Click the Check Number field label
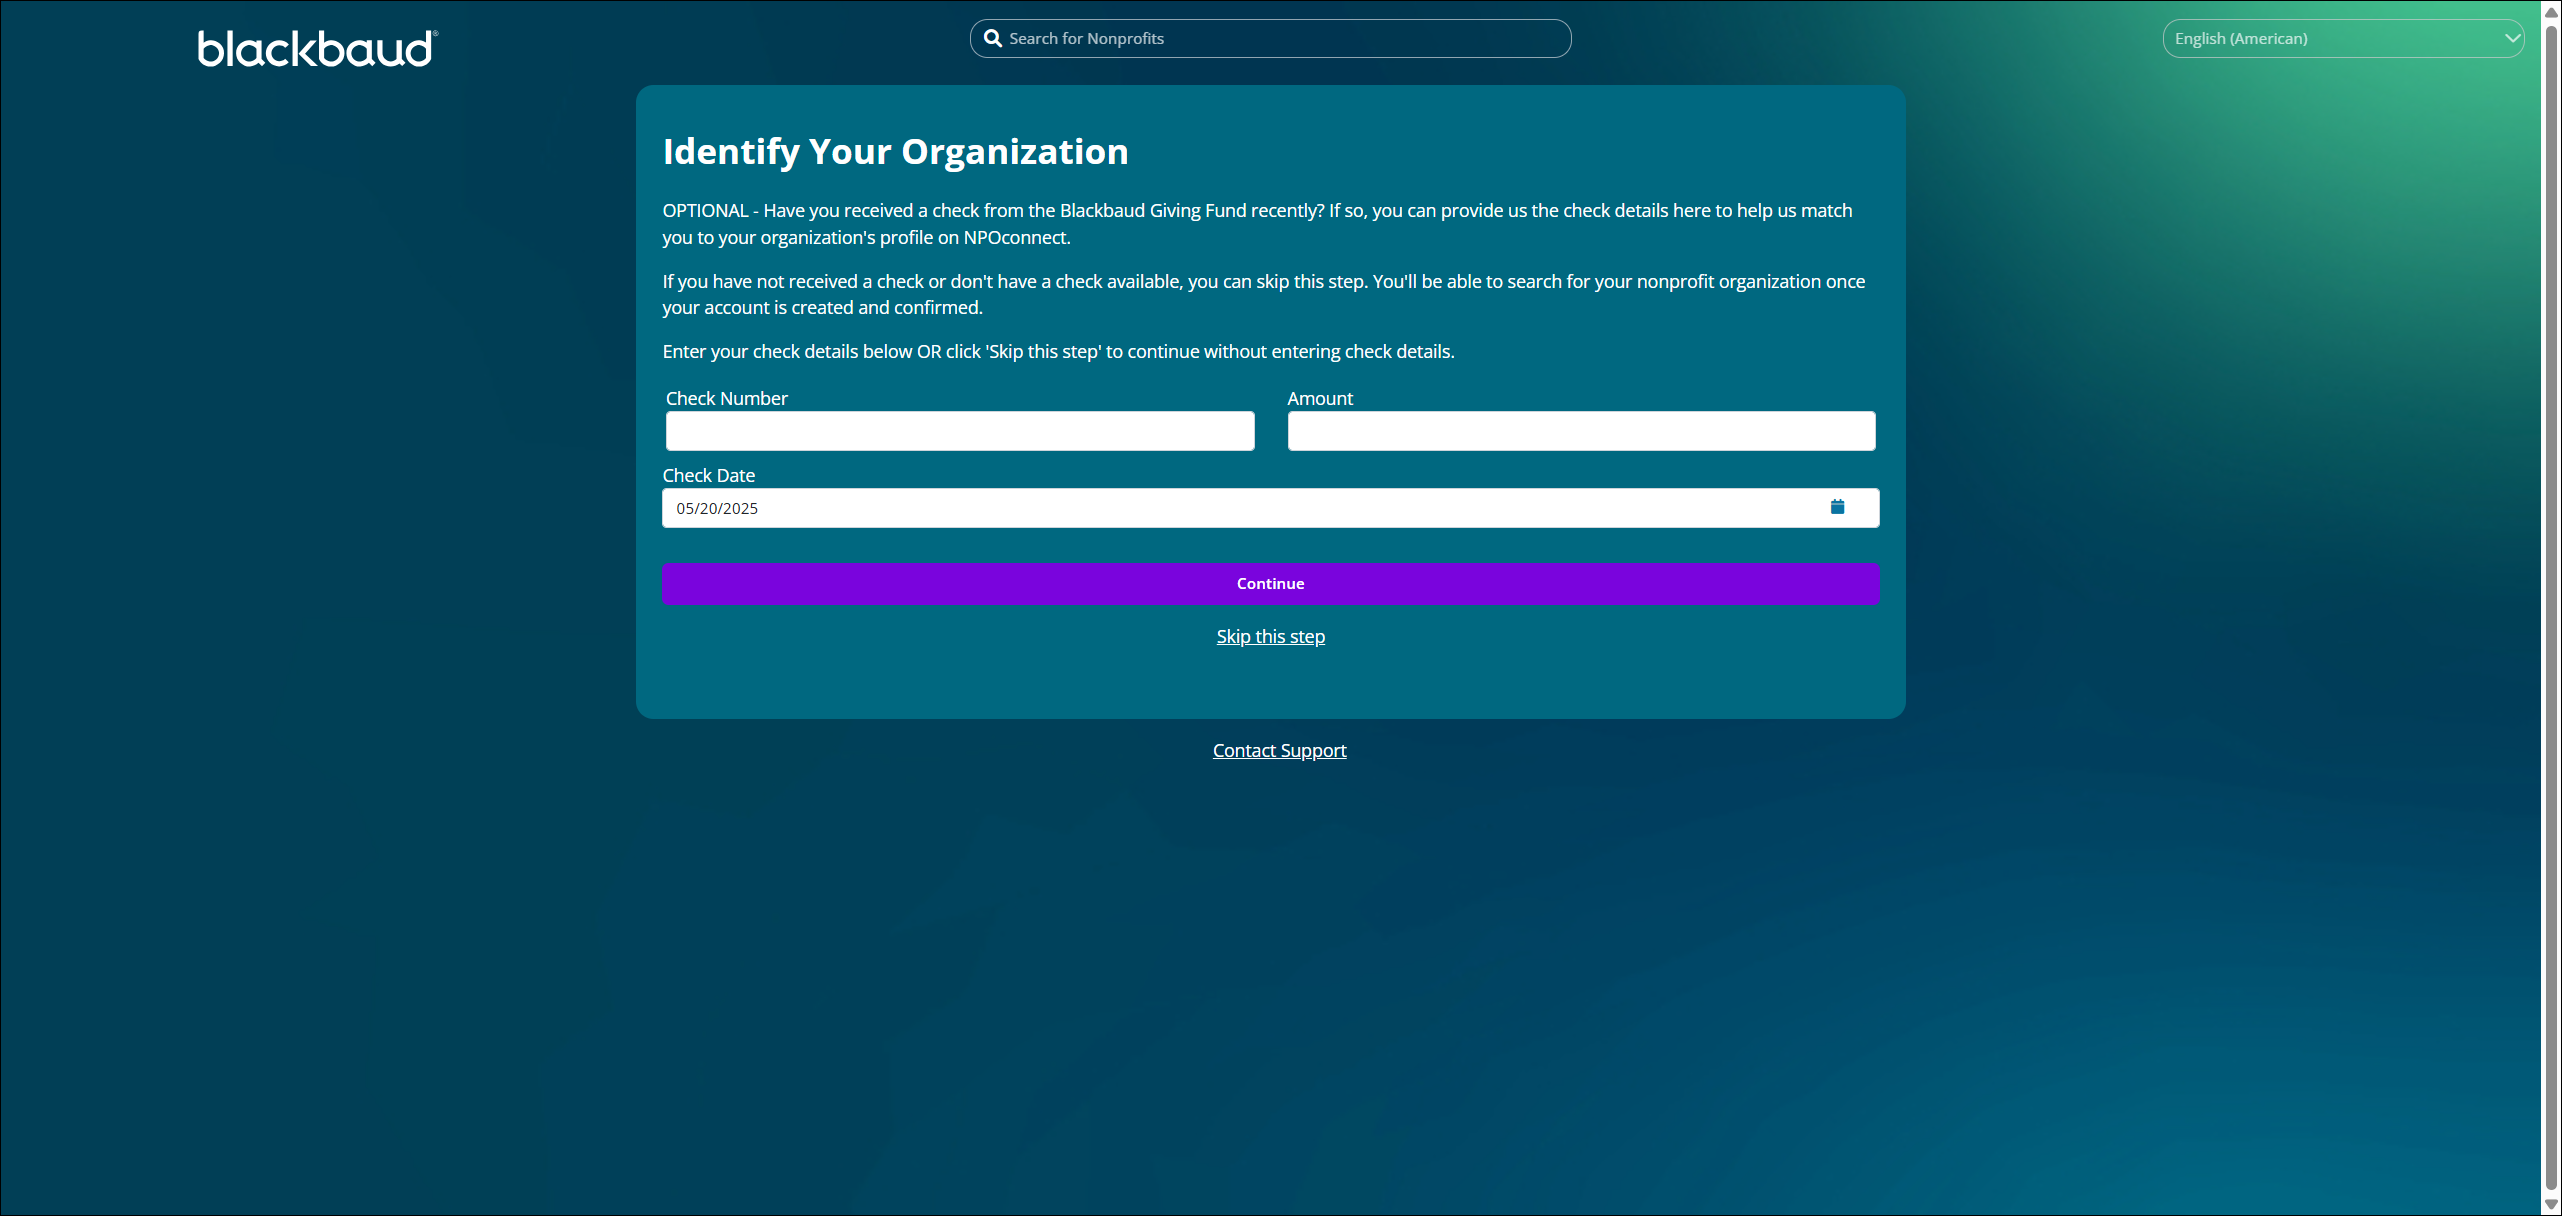Screen dimensions: 2562x1216 726,398
